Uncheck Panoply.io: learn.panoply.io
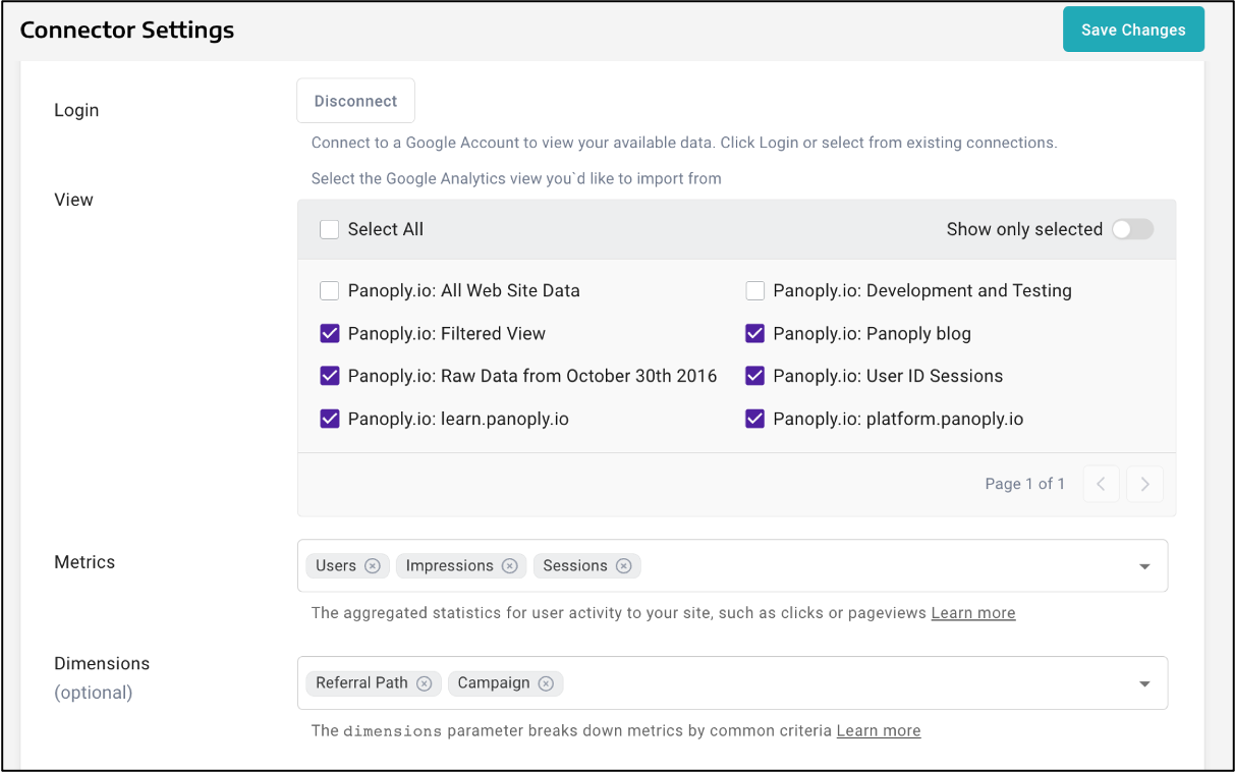The image size is (1236, 772). pyautogui.click(x=329, y=419)
